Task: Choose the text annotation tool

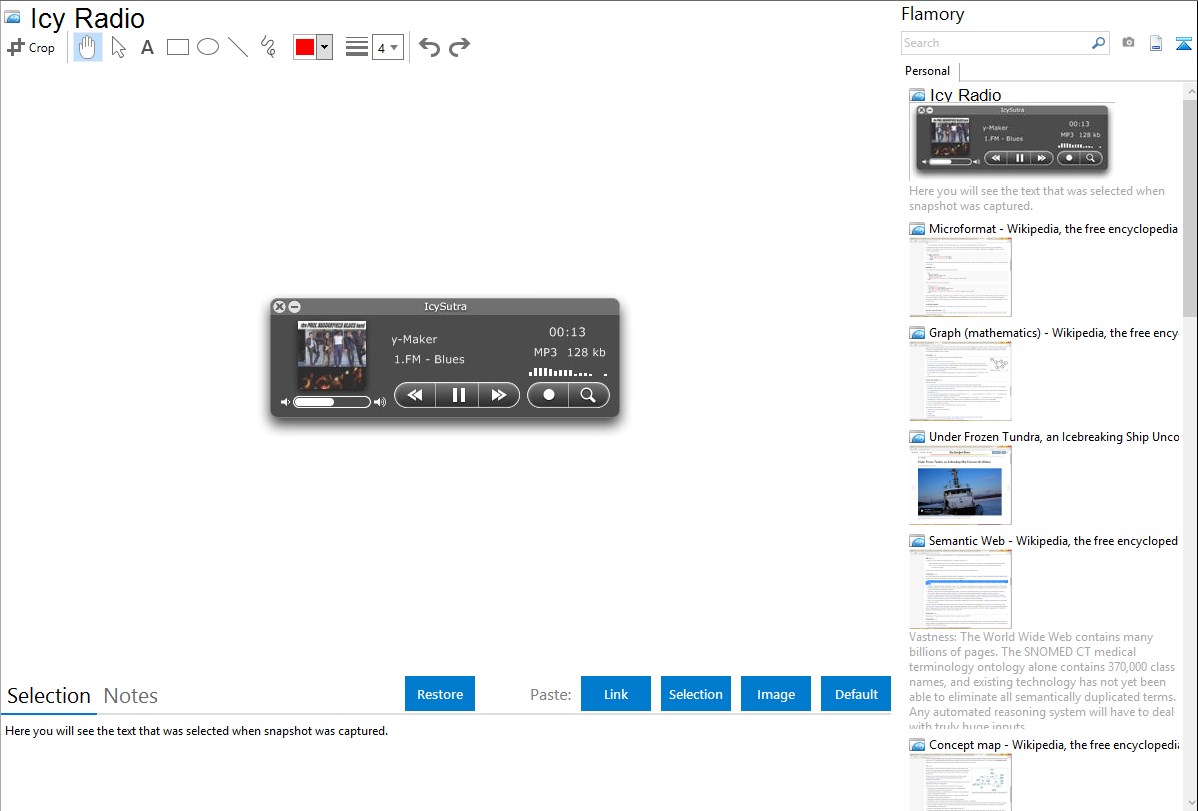Action: click(x=147, y=47)
